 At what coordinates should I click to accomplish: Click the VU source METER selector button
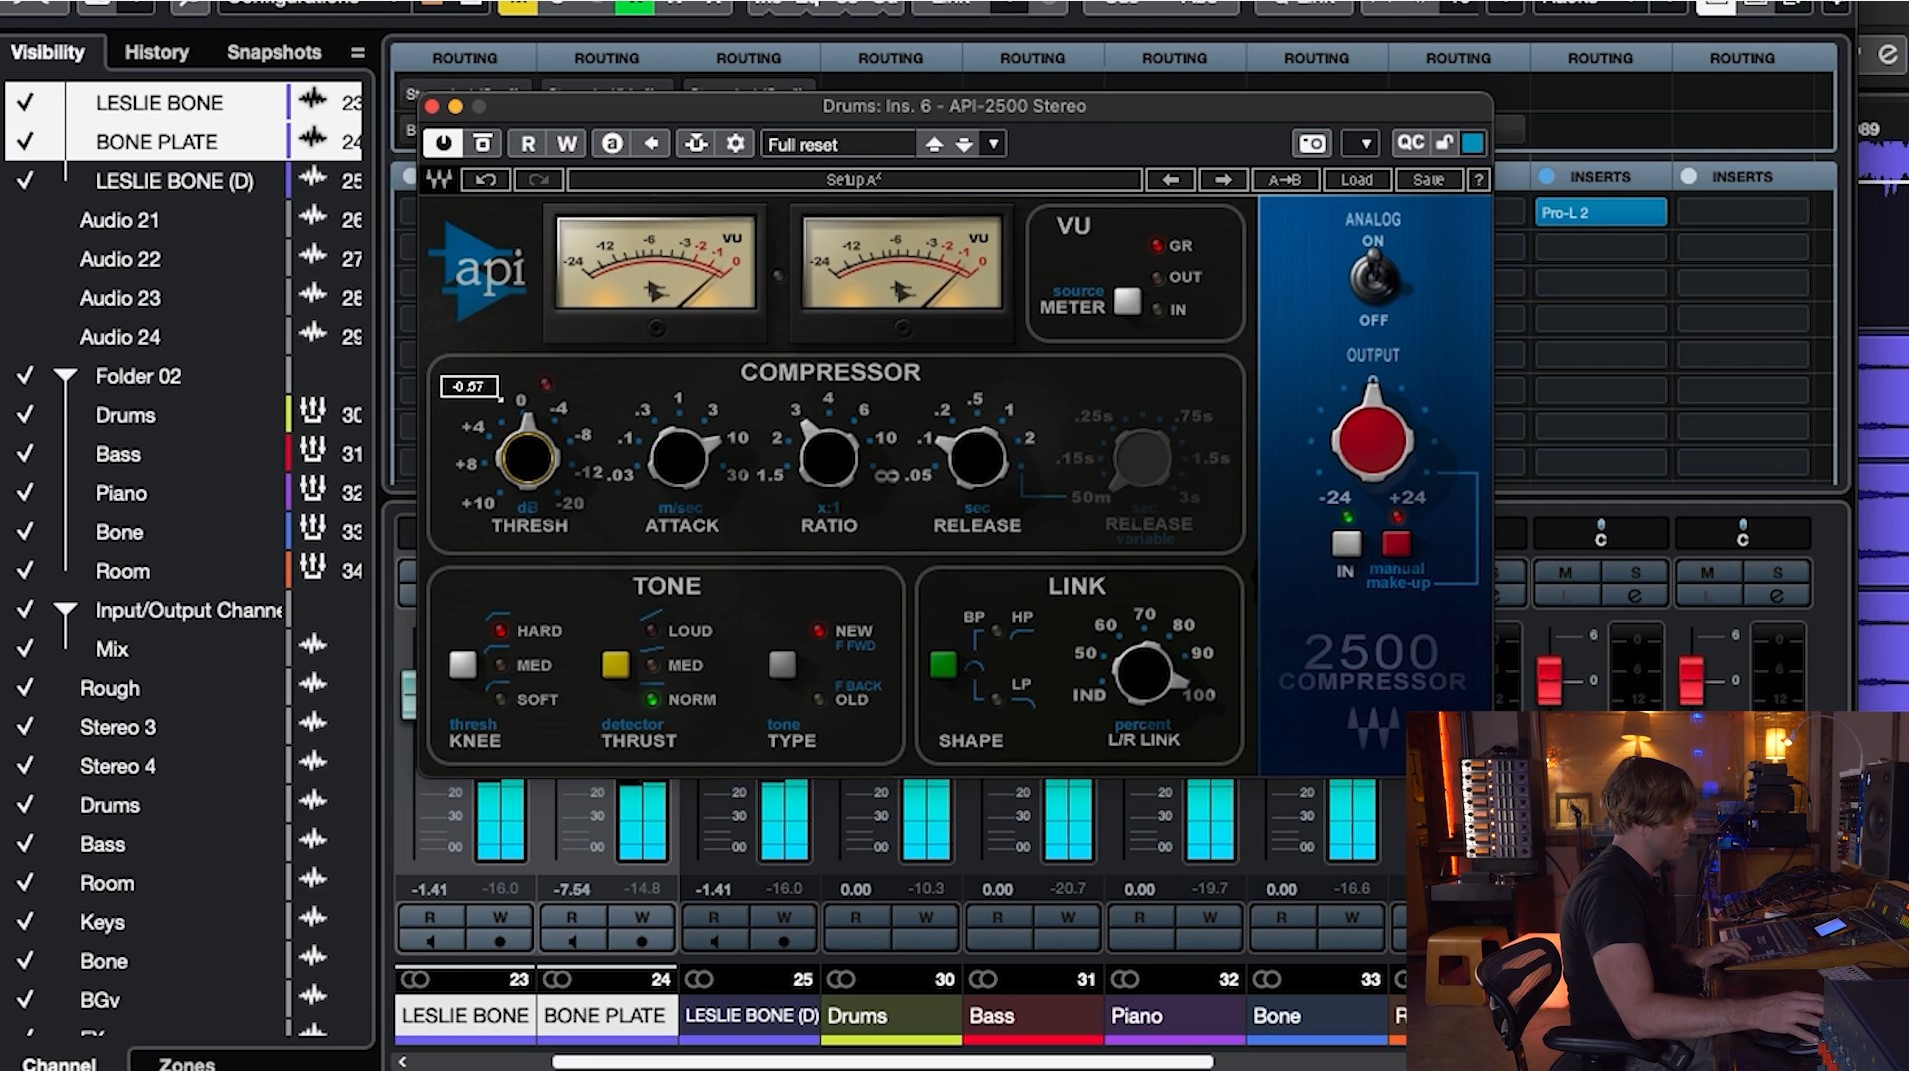click(x=1127, y=301)
